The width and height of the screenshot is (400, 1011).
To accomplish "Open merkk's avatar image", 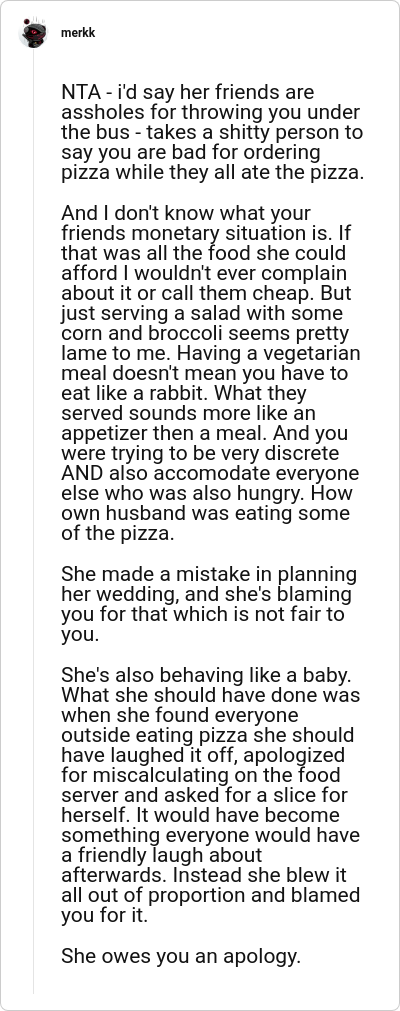I will (x=33, y=33).
